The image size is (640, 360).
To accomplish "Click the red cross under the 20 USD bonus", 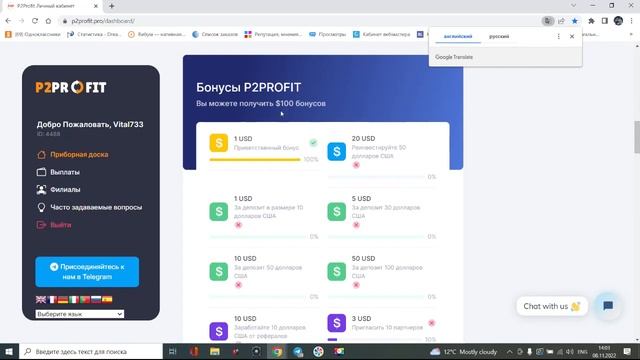I will pyautogui.click(x=356, y=165).
